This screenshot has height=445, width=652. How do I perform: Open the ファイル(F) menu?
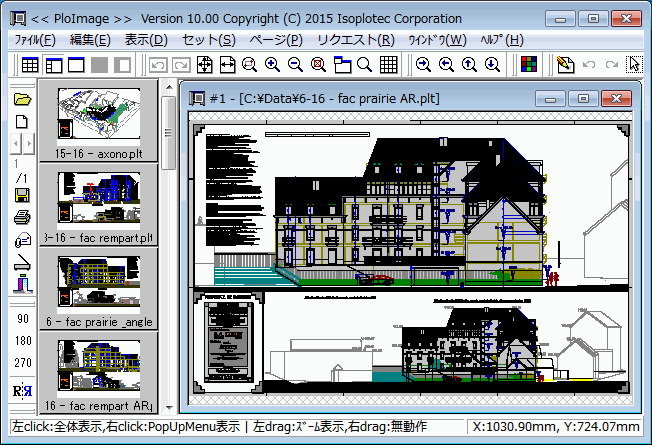click(35, 40)
